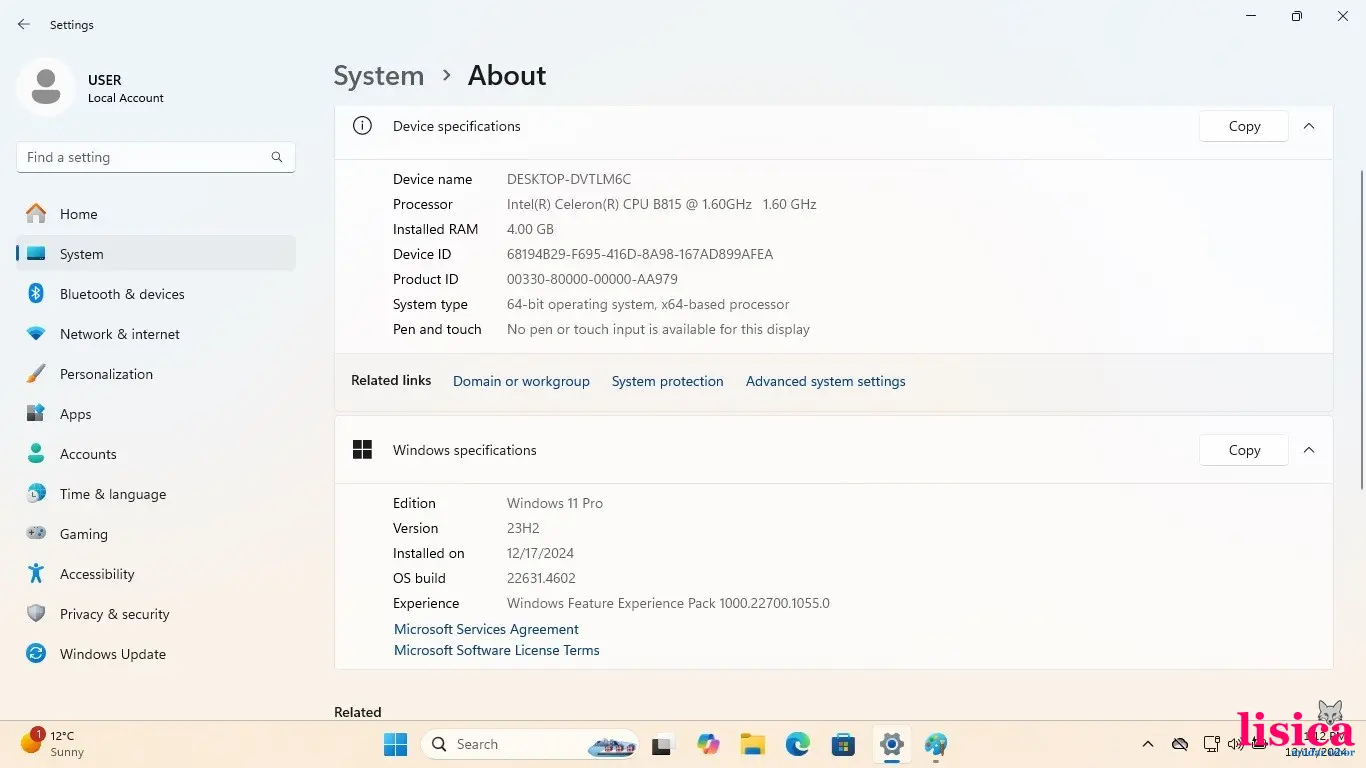The image size is (1366, 768).
Task: Open the Gaming settings section
Action: (83, 534)
